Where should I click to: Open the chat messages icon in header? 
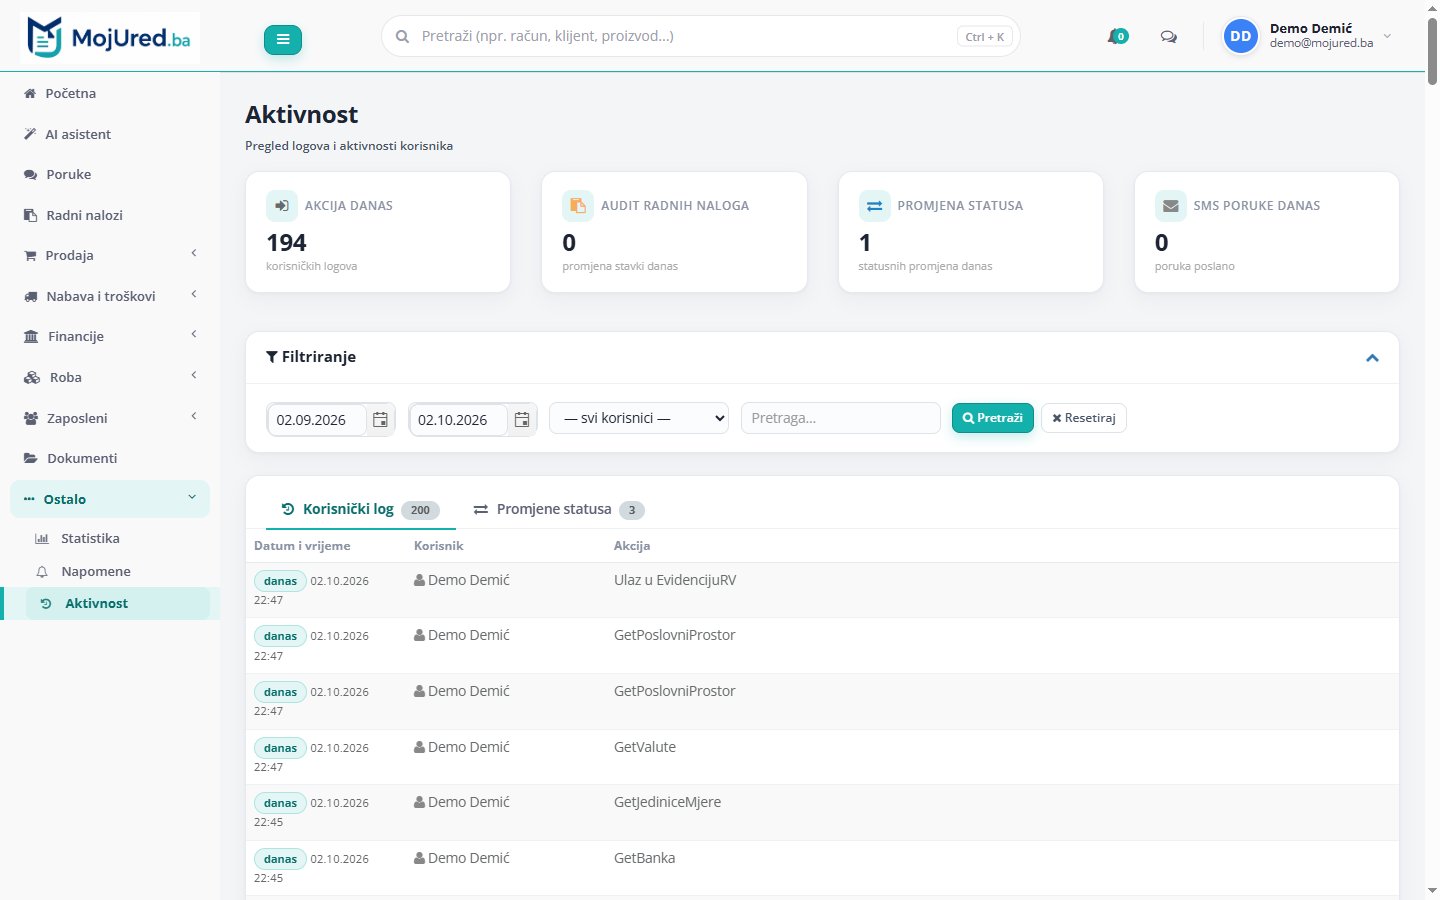tap(1168, 37)
